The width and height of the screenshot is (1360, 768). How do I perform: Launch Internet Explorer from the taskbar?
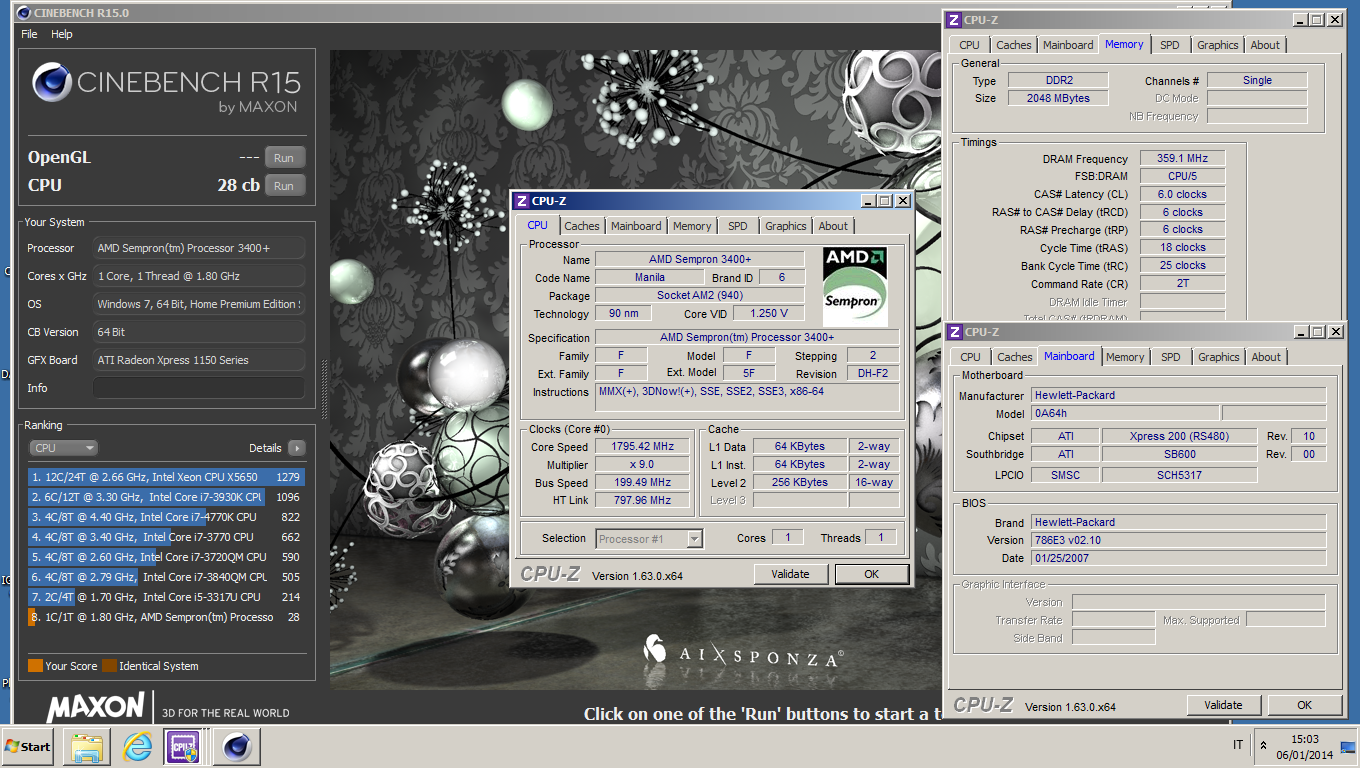(x=137, y=746)
